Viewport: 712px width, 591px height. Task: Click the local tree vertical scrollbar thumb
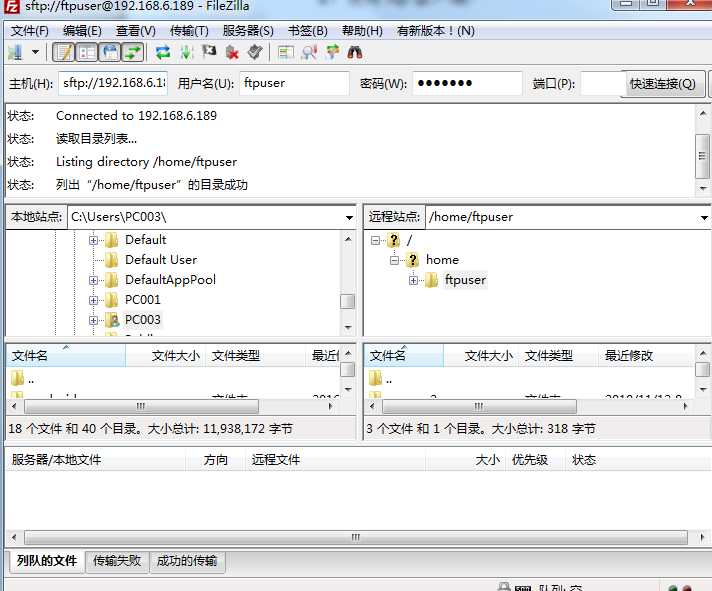pyautogui.click(x=347, y=301)
